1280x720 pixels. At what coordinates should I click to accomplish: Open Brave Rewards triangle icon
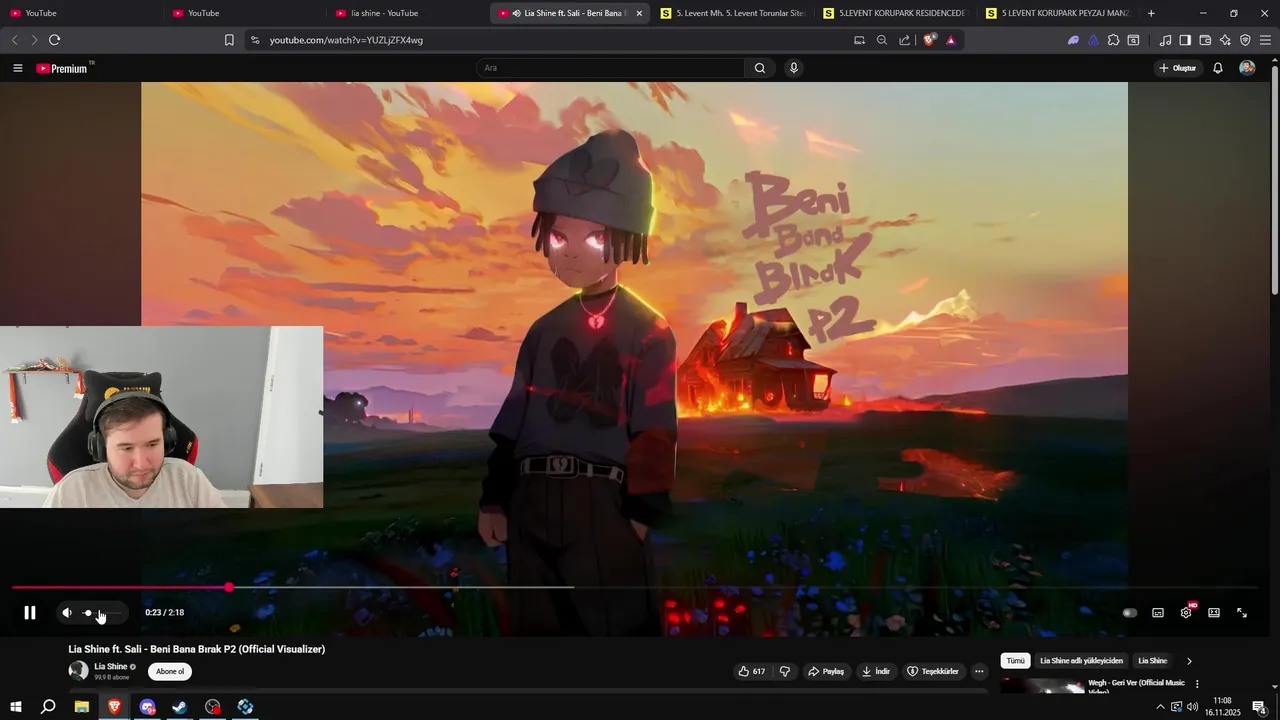pos(951,40)
